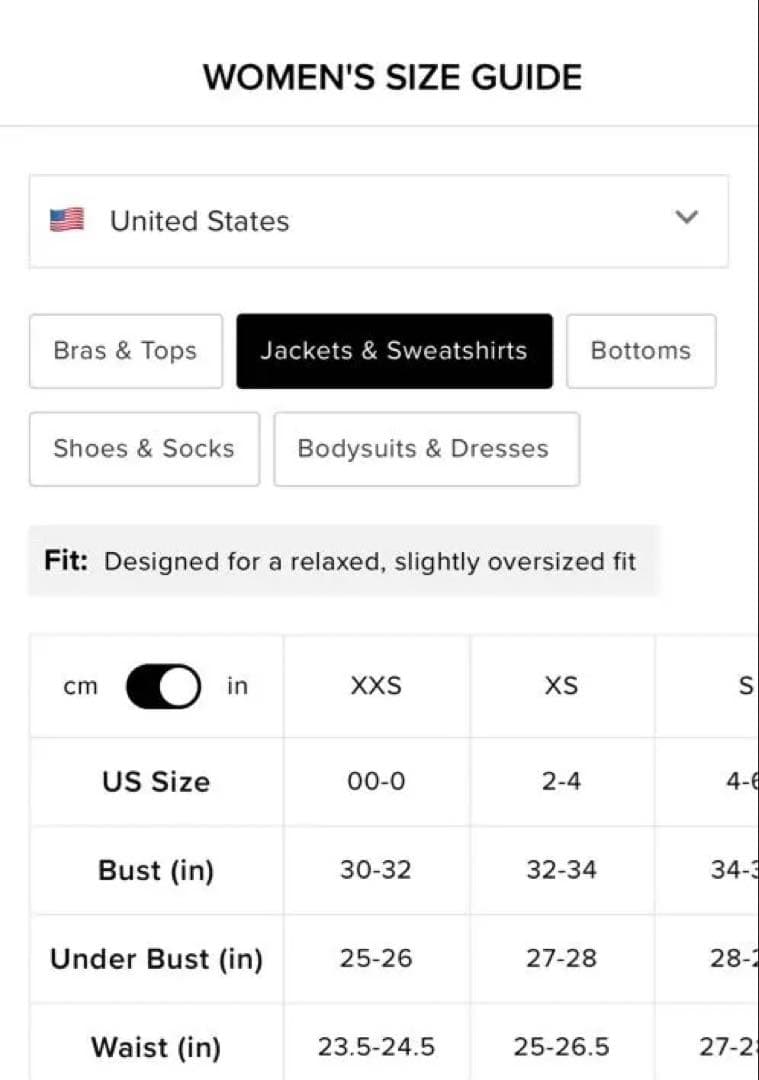Select the Jackets & Sweatshirts tab
This screenshot has height=1080, width=759.
tap(394, 351)
